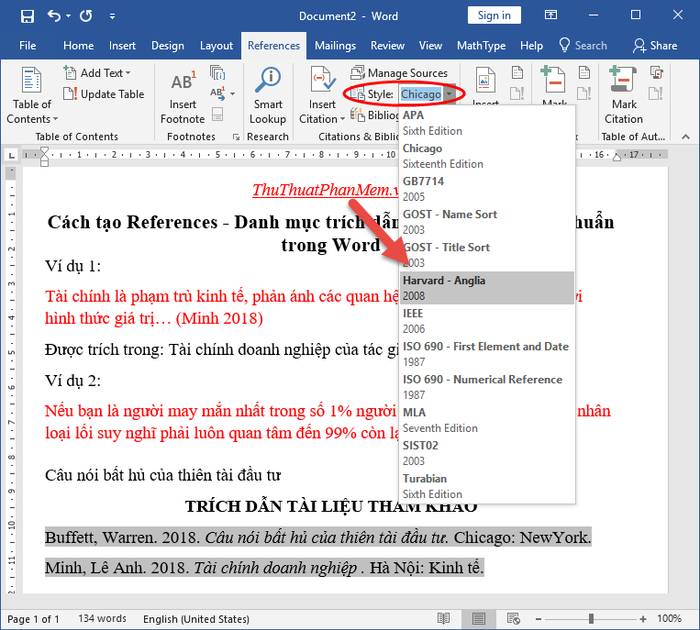Viewport: 700px width, 630px height.
Task: Switch to Read Mode view in status bar
Action: click(x=443, y=618)
